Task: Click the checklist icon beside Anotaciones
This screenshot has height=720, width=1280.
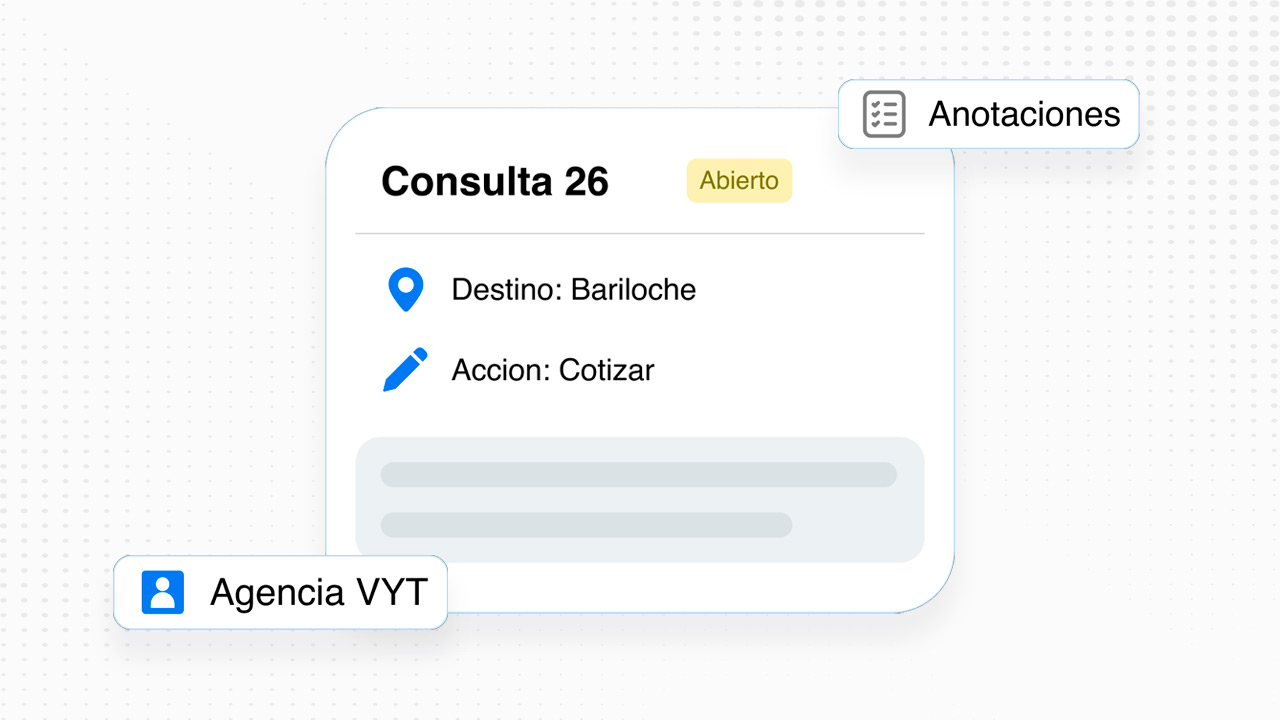Action: pyautogui.click(x=884, y=114)
